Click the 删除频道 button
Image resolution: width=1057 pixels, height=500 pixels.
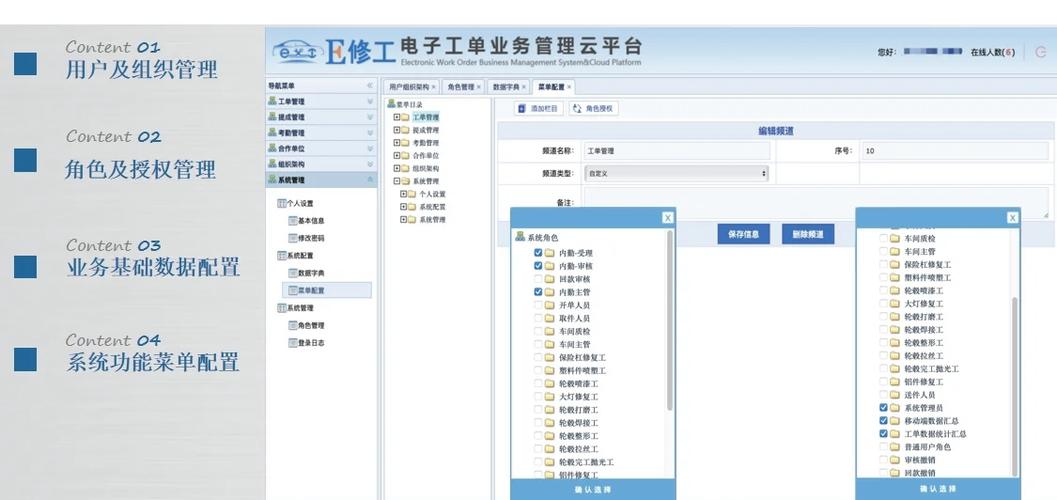tap(808, 234)
